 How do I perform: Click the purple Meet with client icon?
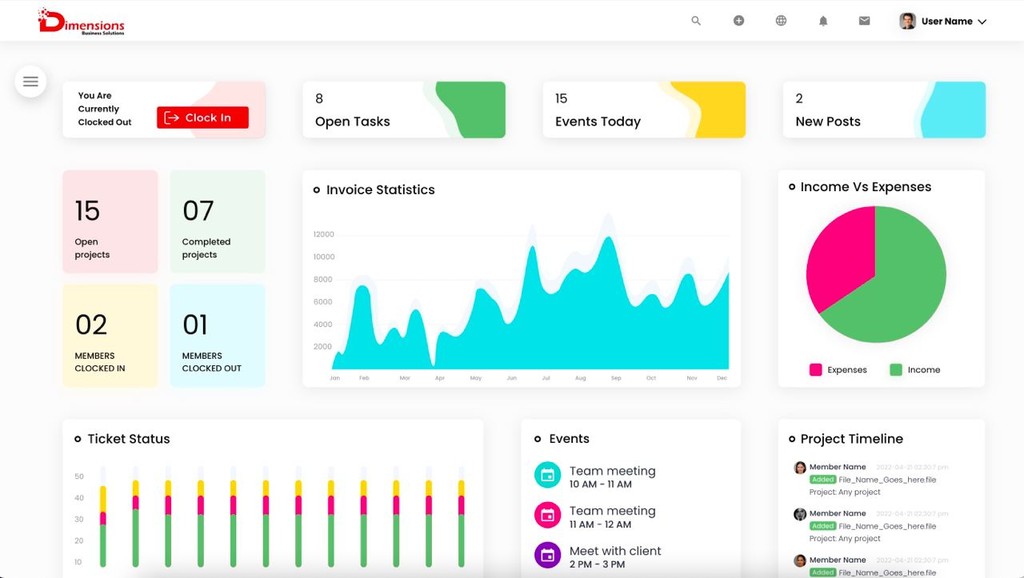547,555
